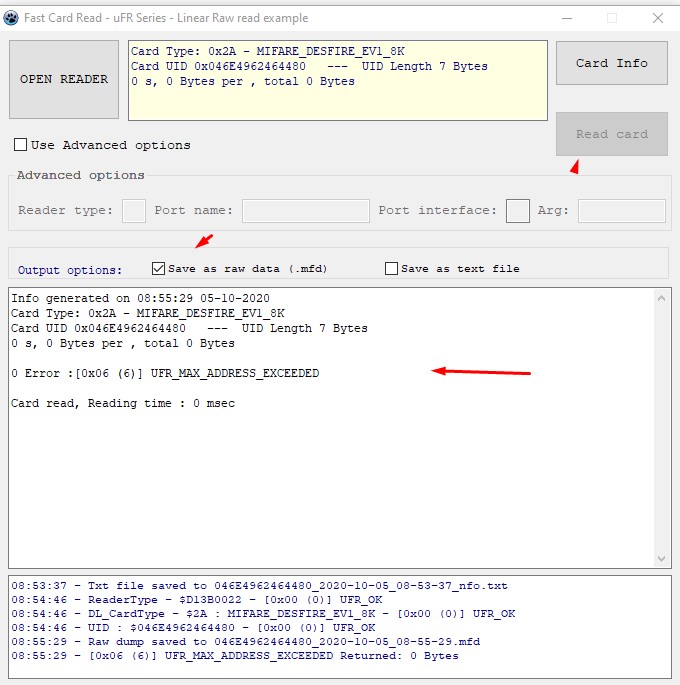Click the Reader type input box

click(x=134, y=211)
